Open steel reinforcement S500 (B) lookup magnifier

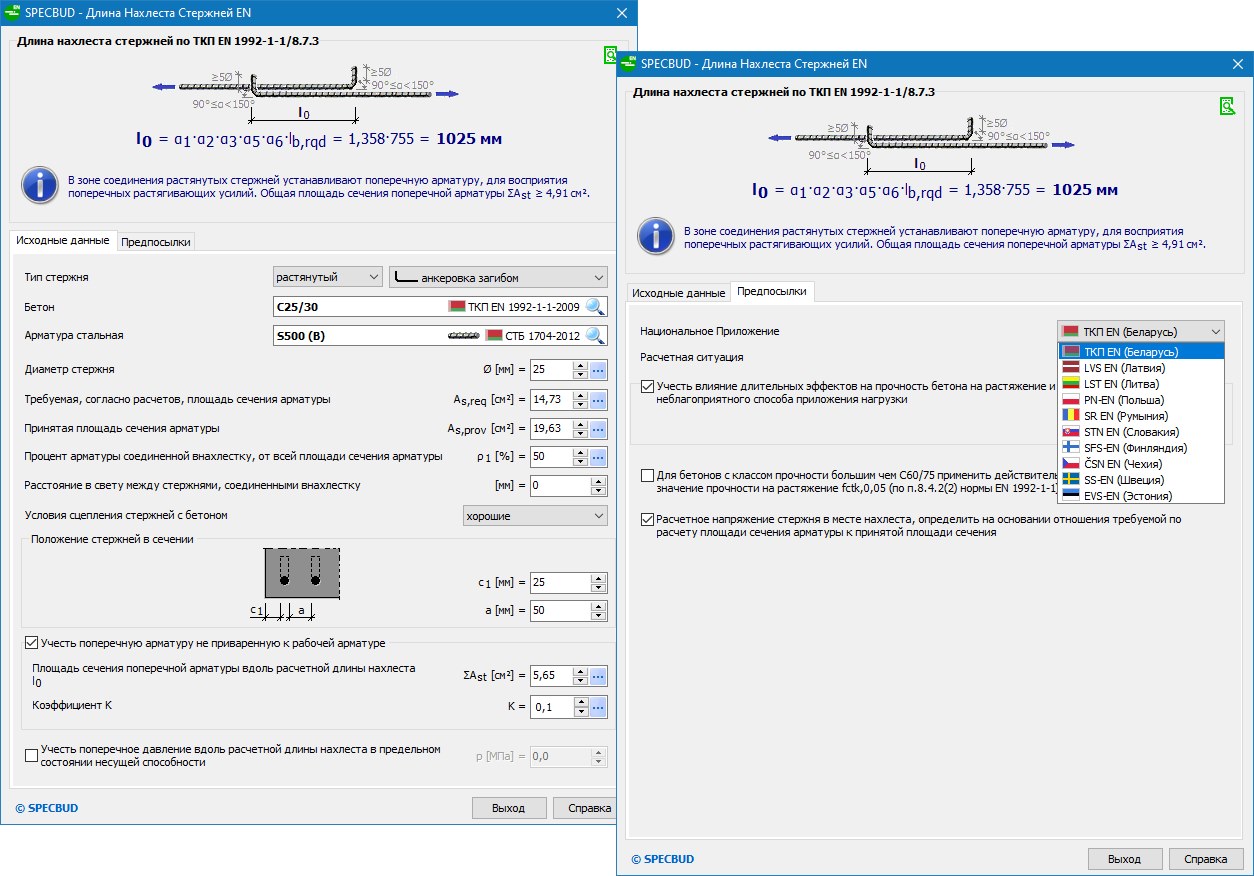coord(595,336)
